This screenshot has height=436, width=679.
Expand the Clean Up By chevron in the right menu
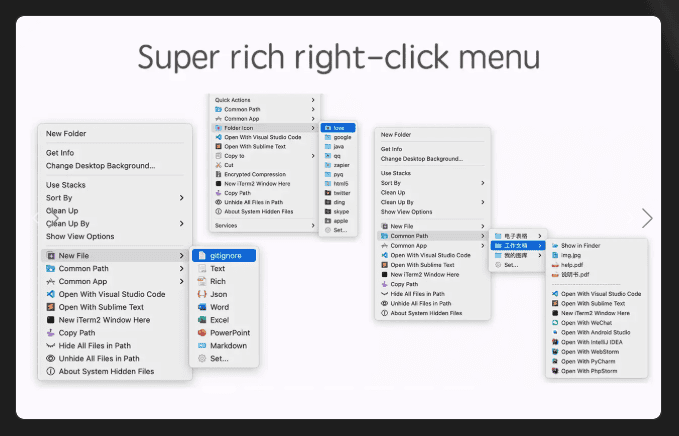[x=482, y=202]
